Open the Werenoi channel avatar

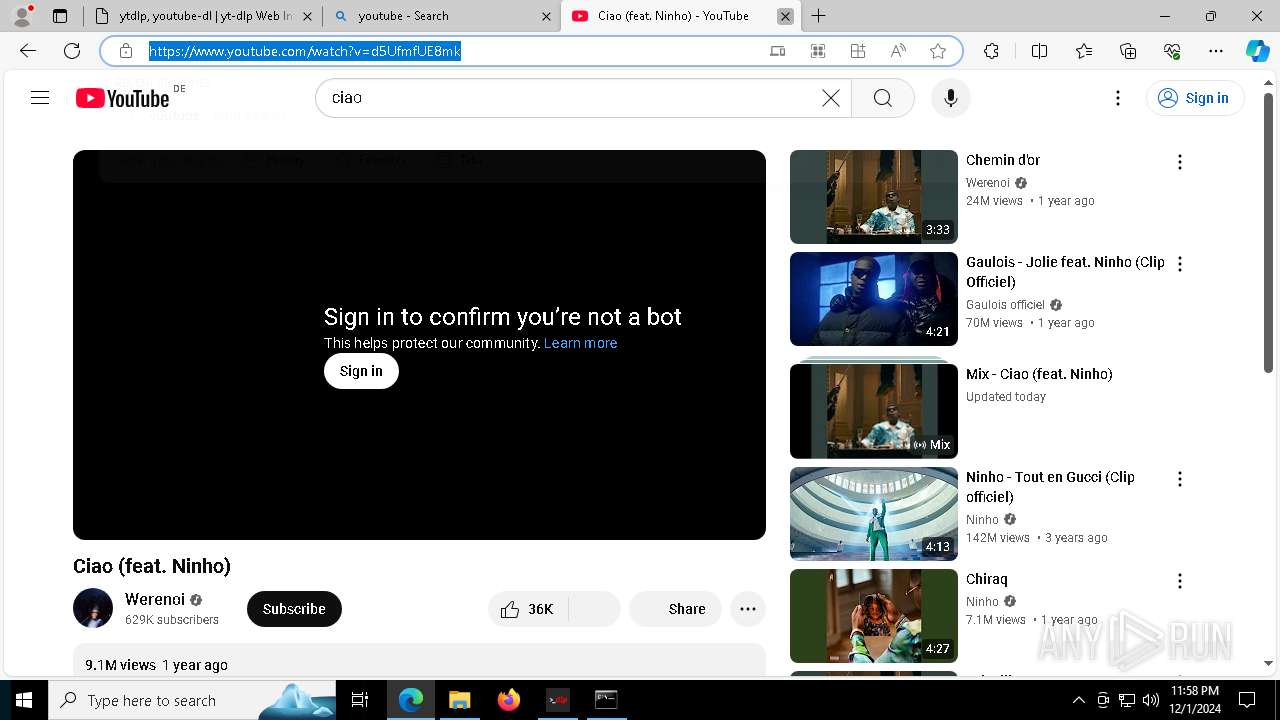point(93,608)
